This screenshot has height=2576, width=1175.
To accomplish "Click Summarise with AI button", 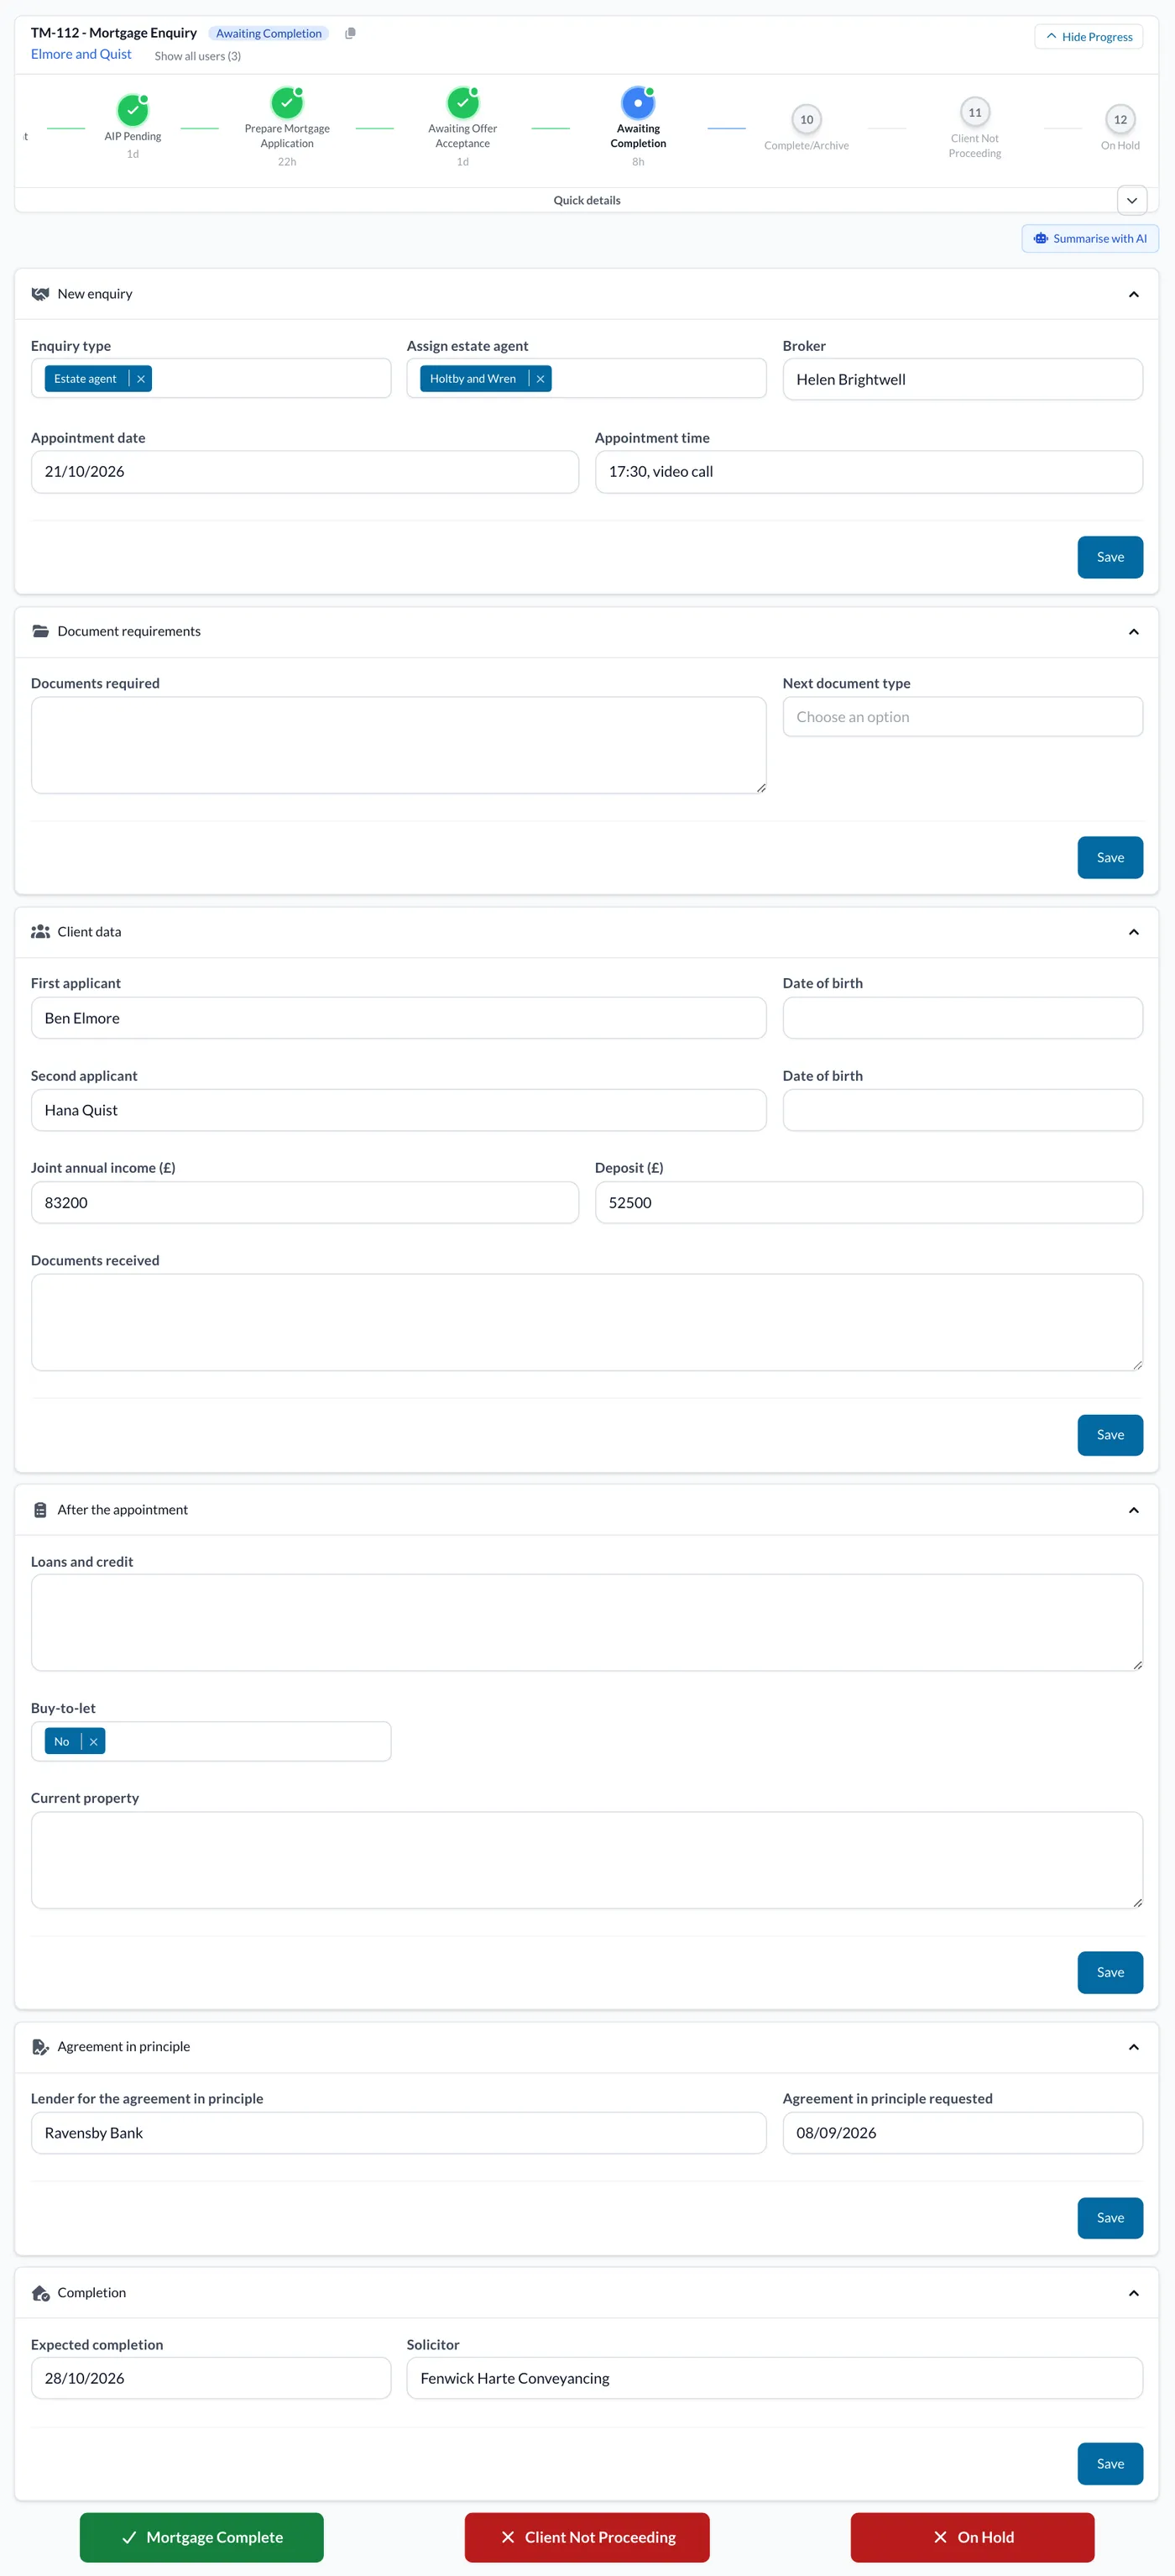I will tap(1089, 238).
